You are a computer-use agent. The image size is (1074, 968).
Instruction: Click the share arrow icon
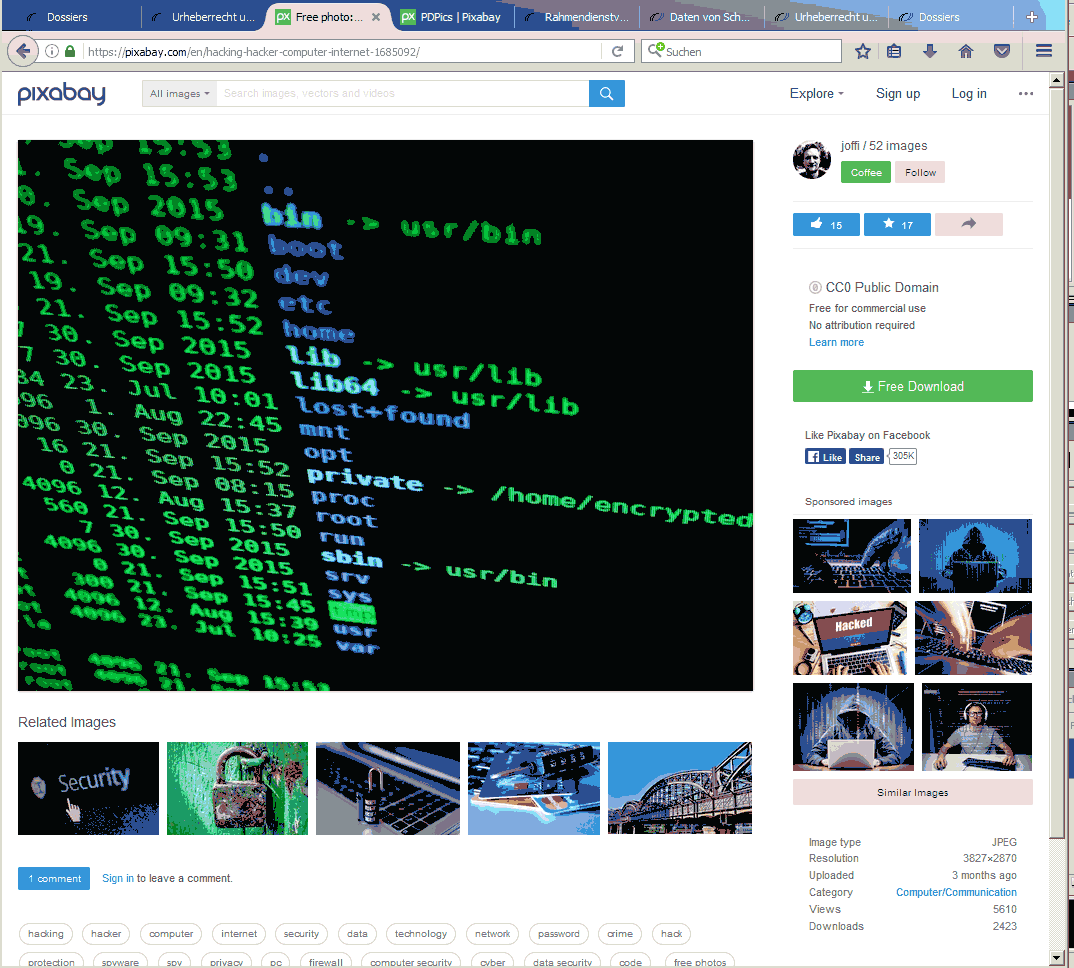[969, 224]
